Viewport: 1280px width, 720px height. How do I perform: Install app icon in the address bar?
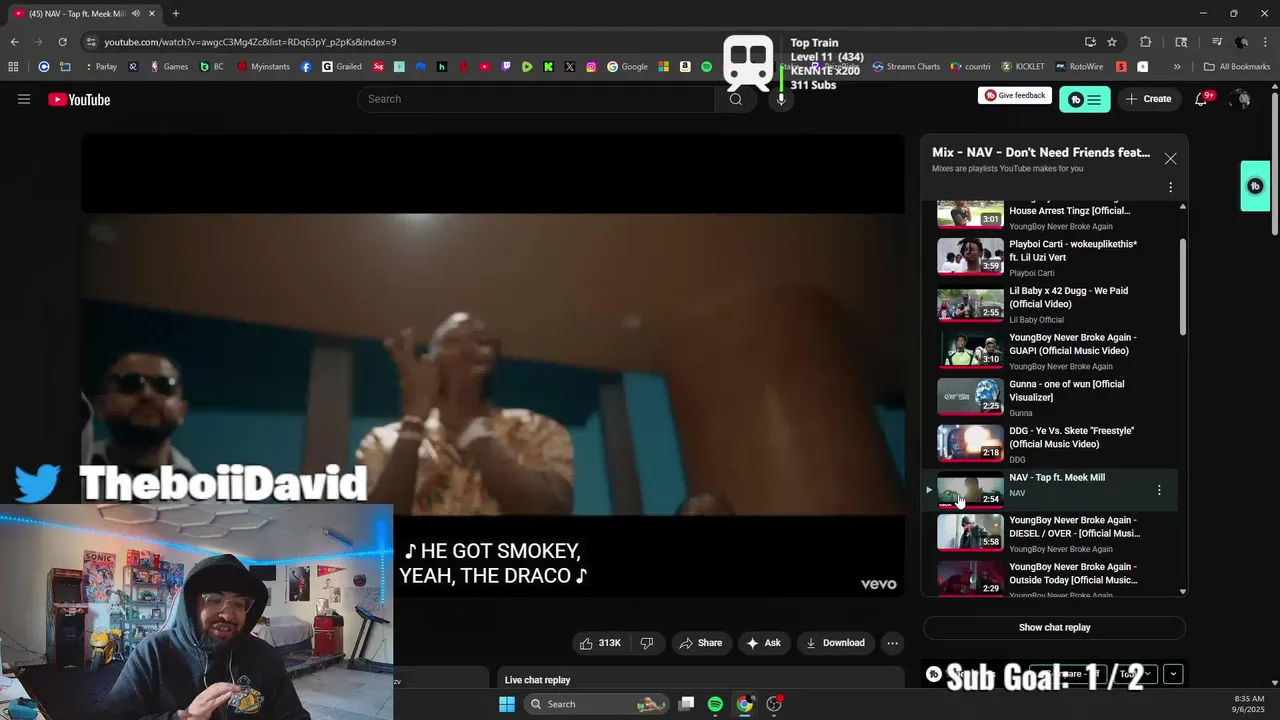click(1090, 42)
